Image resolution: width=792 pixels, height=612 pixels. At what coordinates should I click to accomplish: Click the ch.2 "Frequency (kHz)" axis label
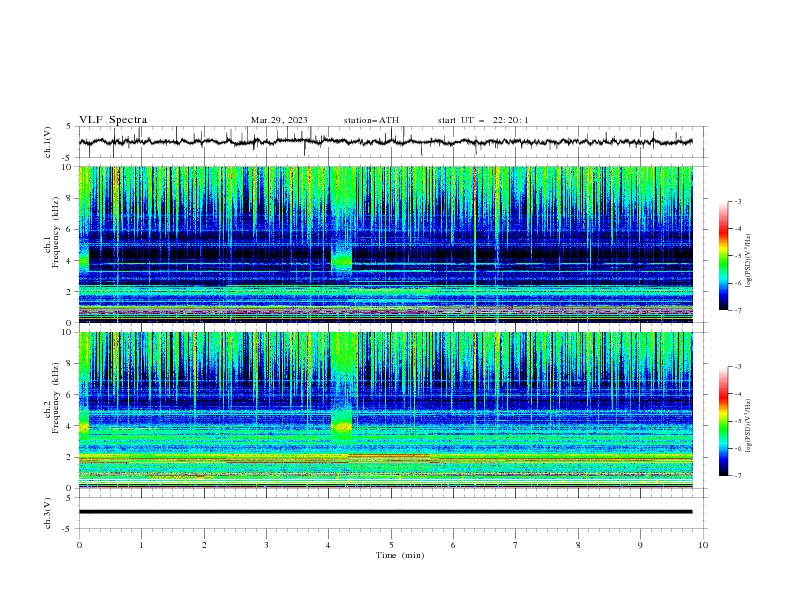point(55,397)
